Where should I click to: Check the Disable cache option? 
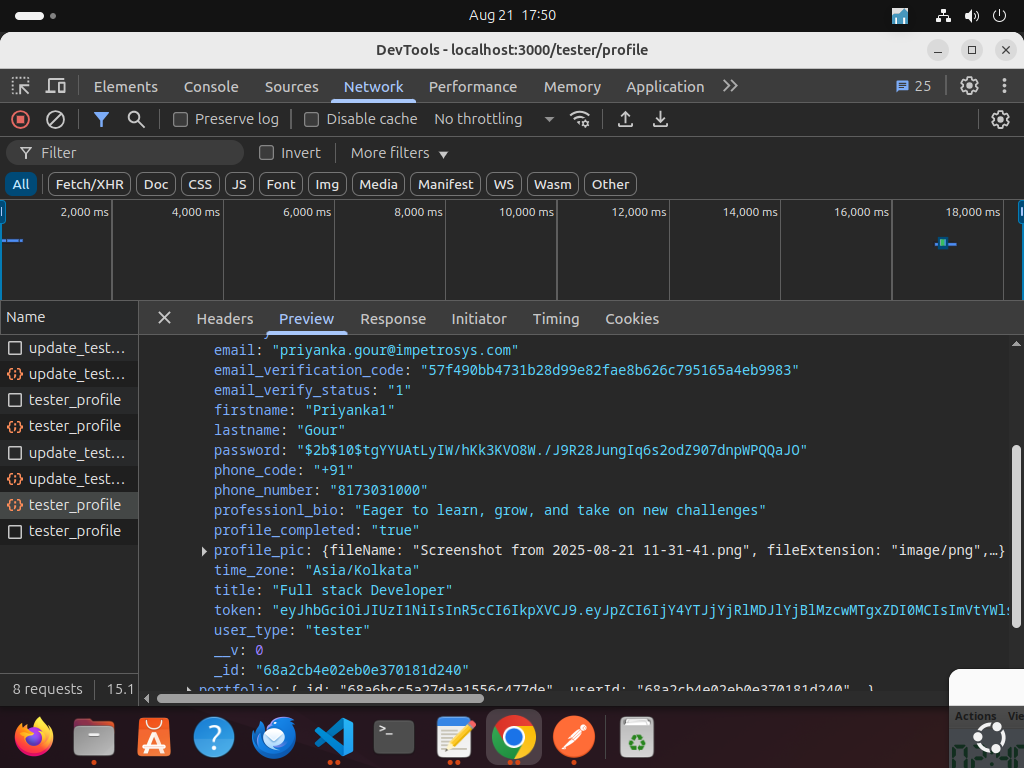click(312, 119)
